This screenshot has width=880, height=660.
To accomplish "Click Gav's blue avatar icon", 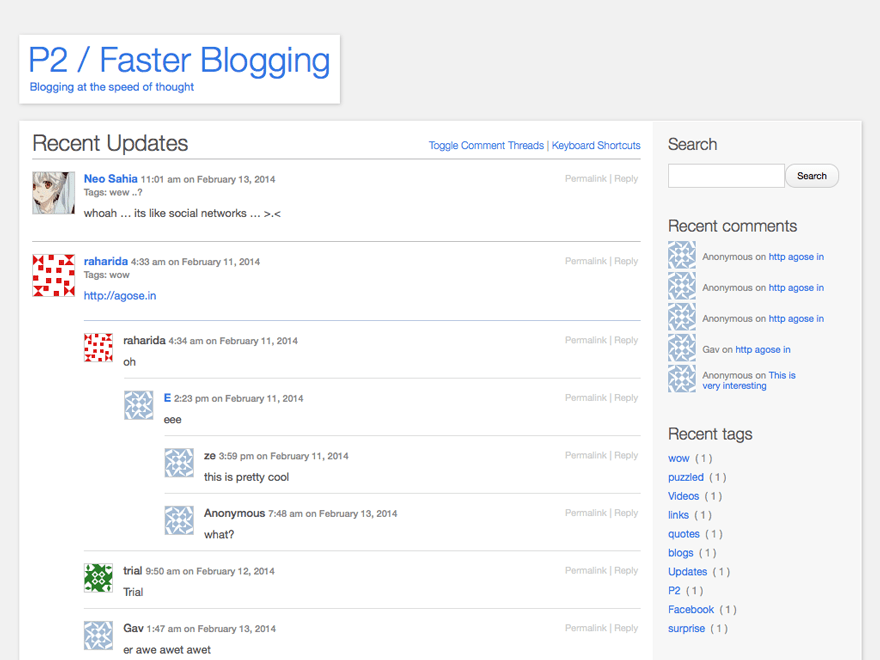I will [98, 636].
